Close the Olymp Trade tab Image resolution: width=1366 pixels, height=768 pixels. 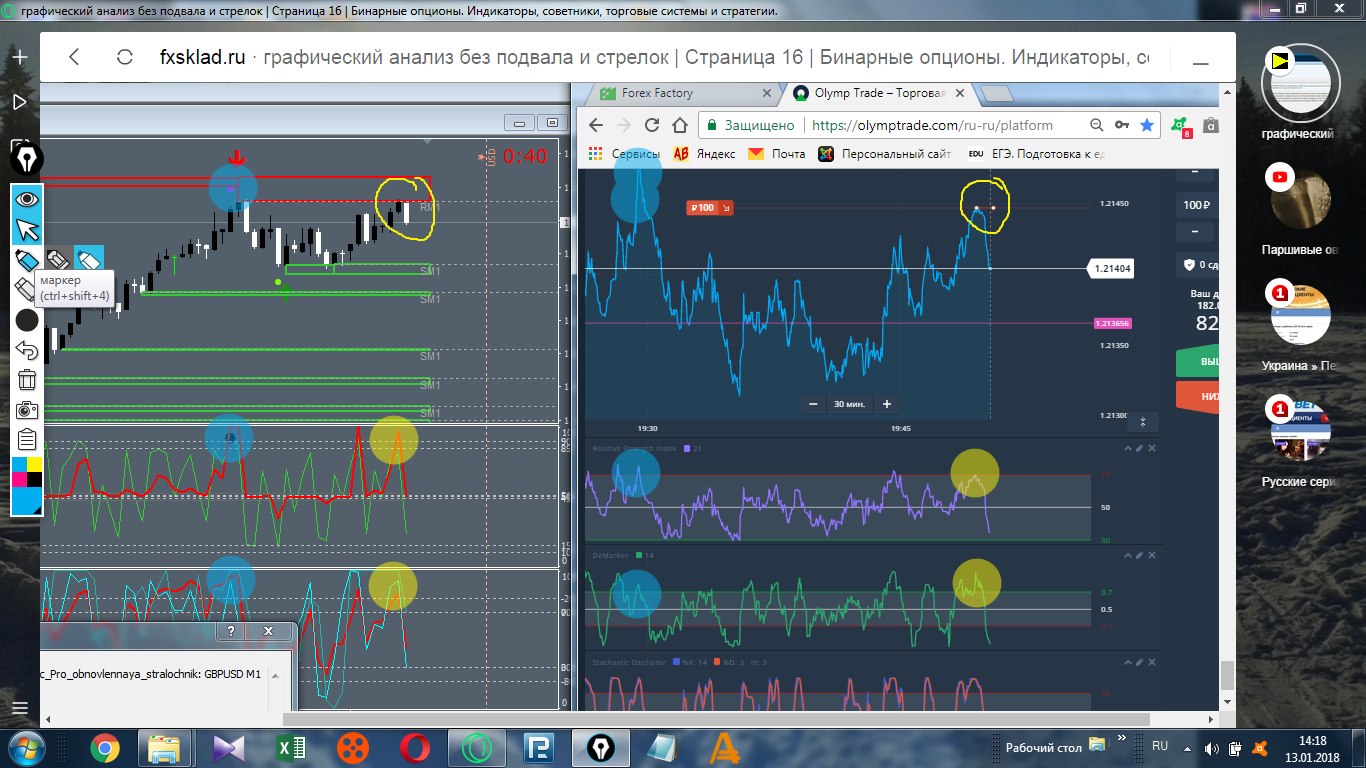coord(959,94)
